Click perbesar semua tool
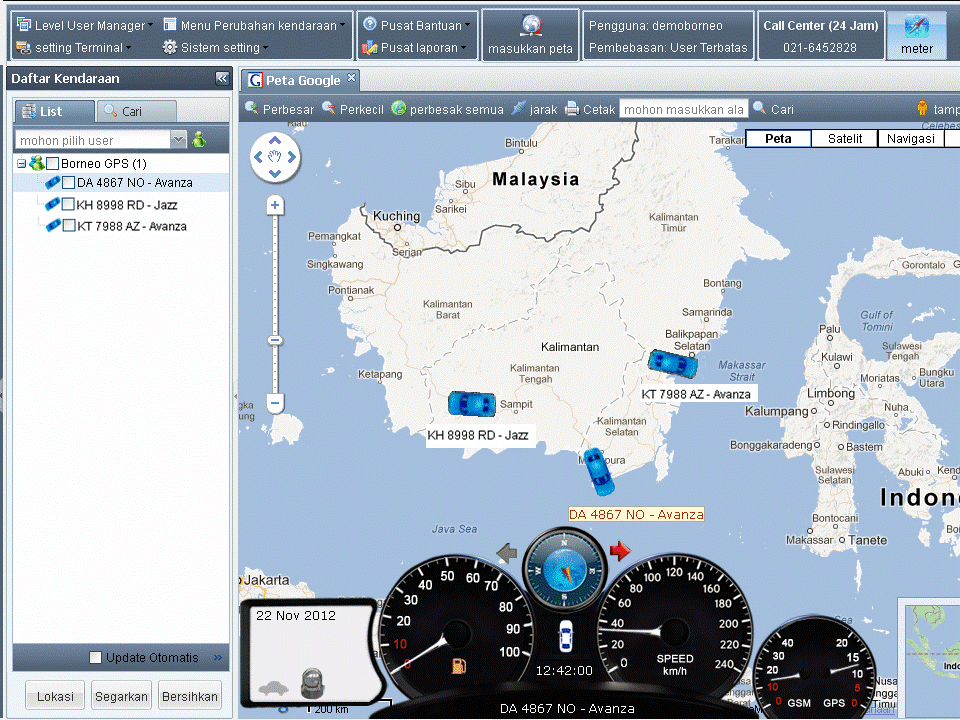The image size is (960, 720). pos(448,109)
